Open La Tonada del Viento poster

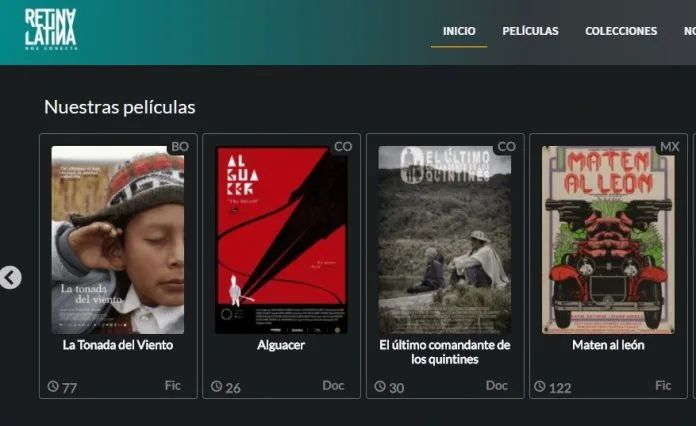point(118,240)
